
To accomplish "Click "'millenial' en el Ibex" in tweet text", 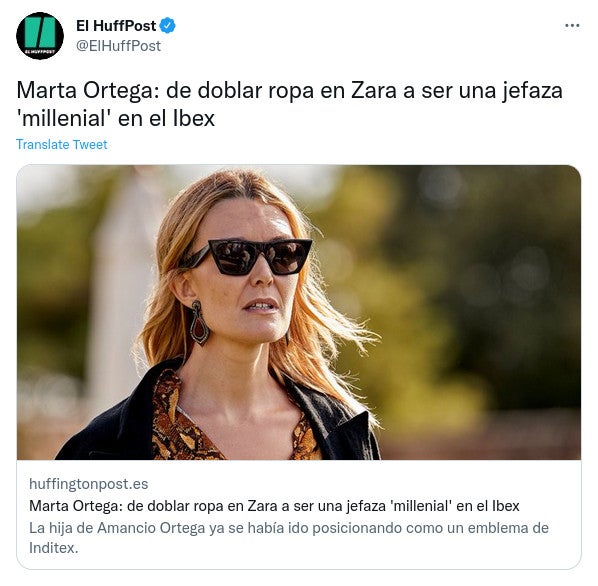I will tap(116, 118).
